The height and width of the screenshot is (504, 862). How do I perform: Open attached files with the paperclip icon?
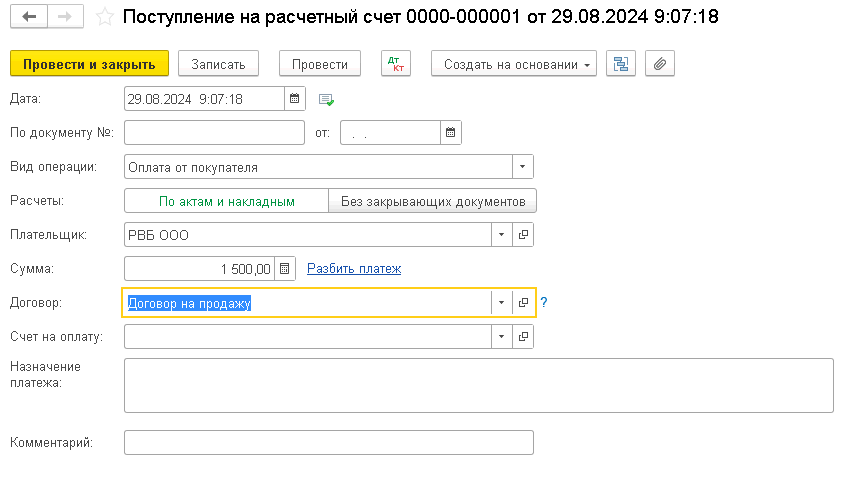click(660, 64)
